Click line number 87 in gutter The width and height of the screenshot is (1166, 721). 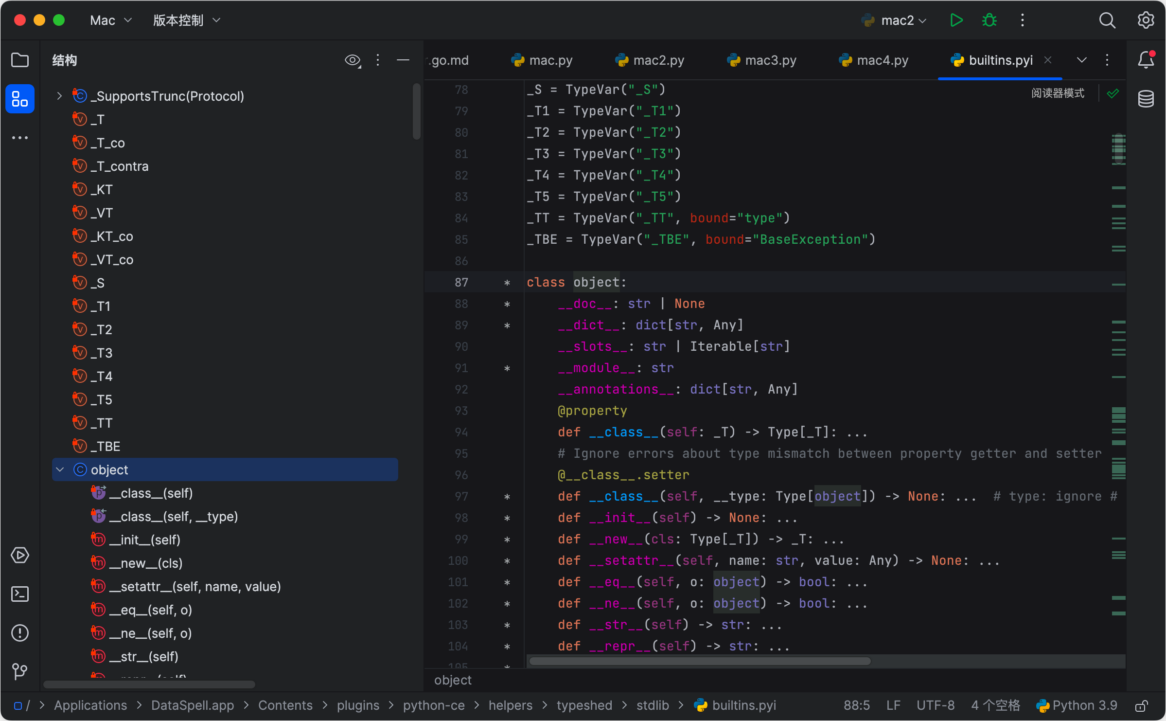pos(462,282)
